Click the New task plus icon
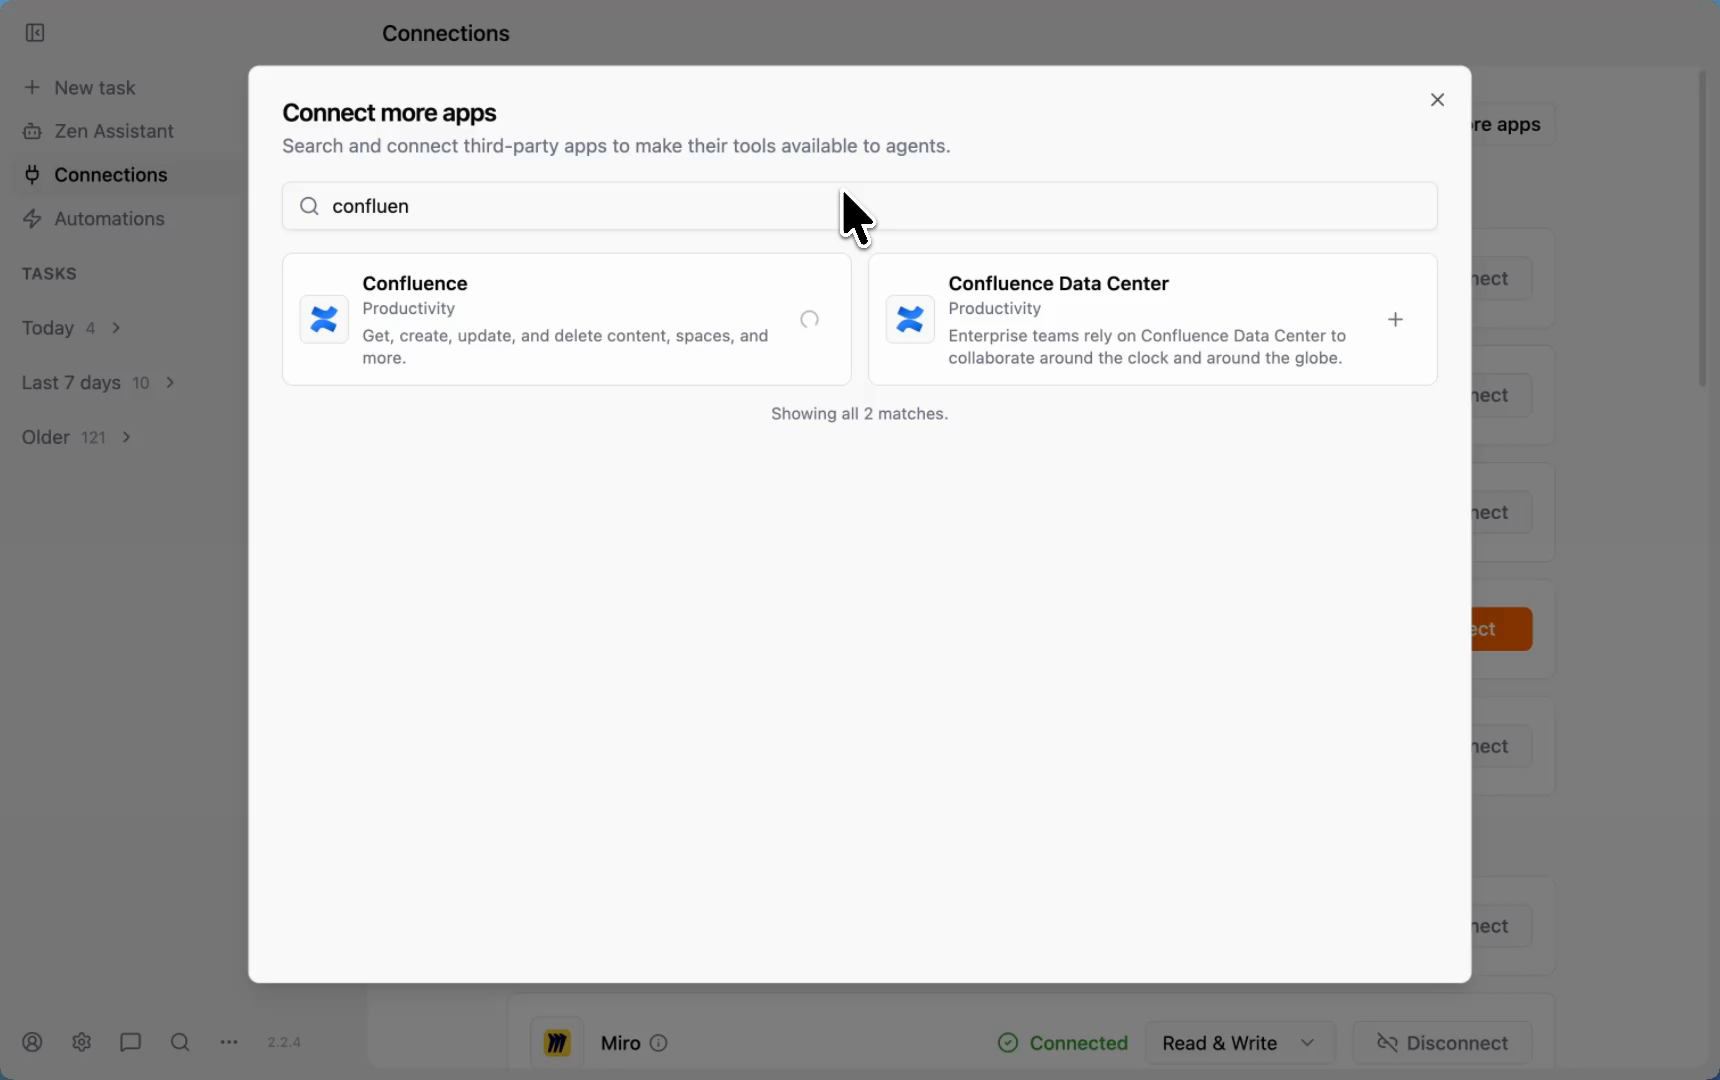The height and width of the screenshot is (1080, 1720). tap(32, 87)
